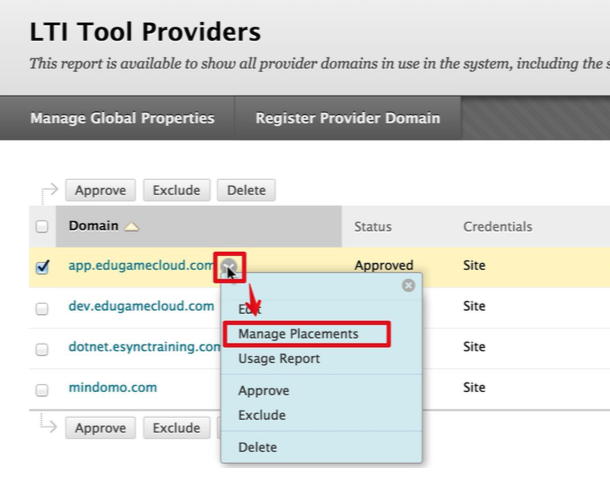
Task: Choose Manage Placements from context menu
Action: (x=297, y=334)
